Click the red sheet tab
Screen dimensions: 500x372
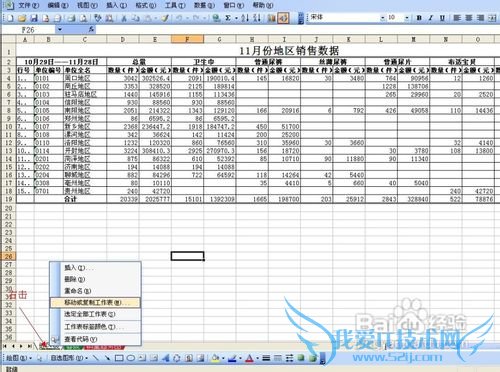click(104, 347)
